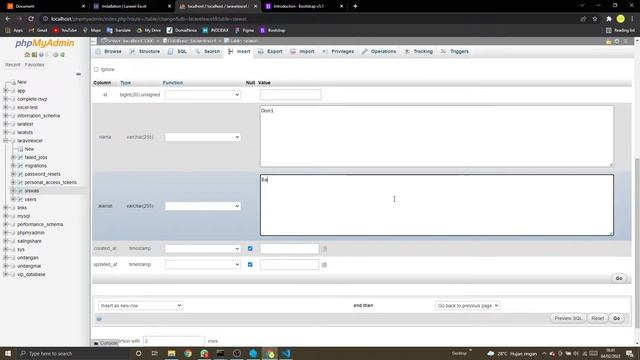Switch to the Search tab
Viewport: 640px width, 360px height.
click(x=208, y=51)
